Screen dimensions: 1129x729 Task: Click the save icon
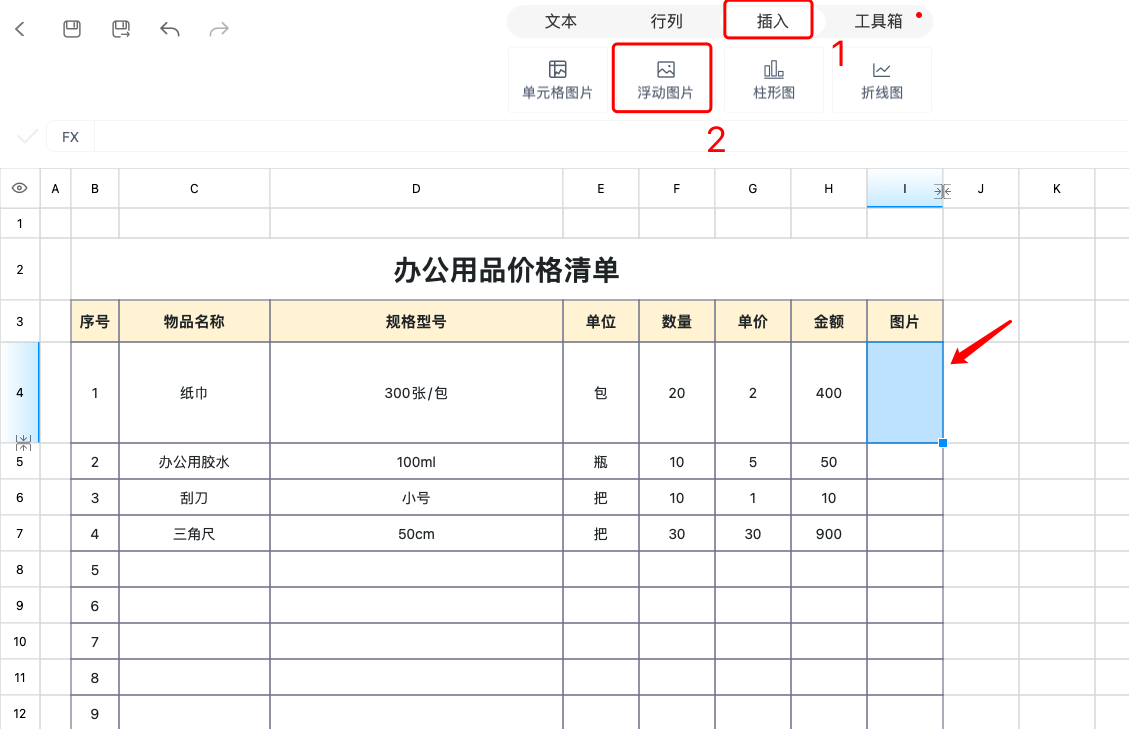pyautogui.click(x=72, y=29)
